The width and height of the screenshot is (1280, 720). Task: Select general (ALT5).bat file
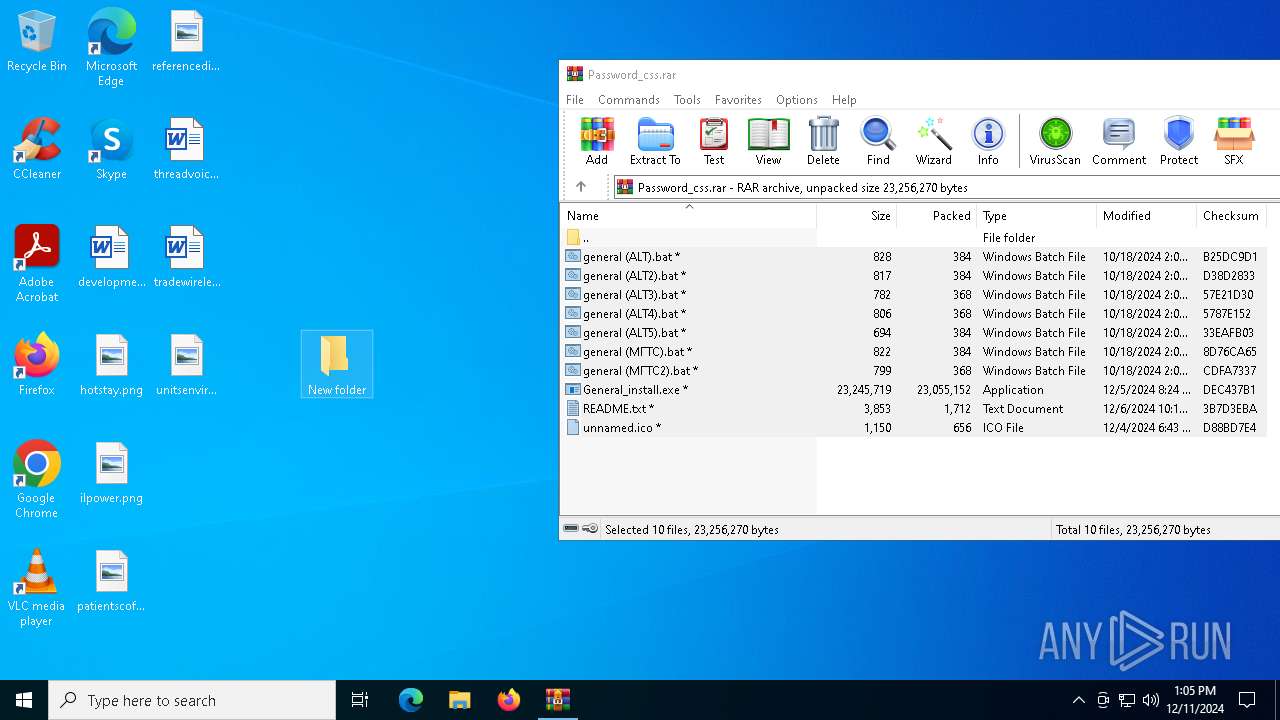[913, 333]
